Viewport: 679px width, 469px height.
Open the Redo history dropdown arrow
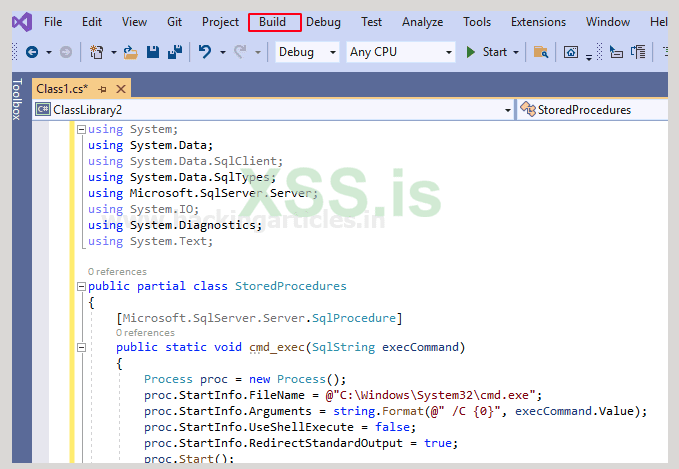pos(258,53)
